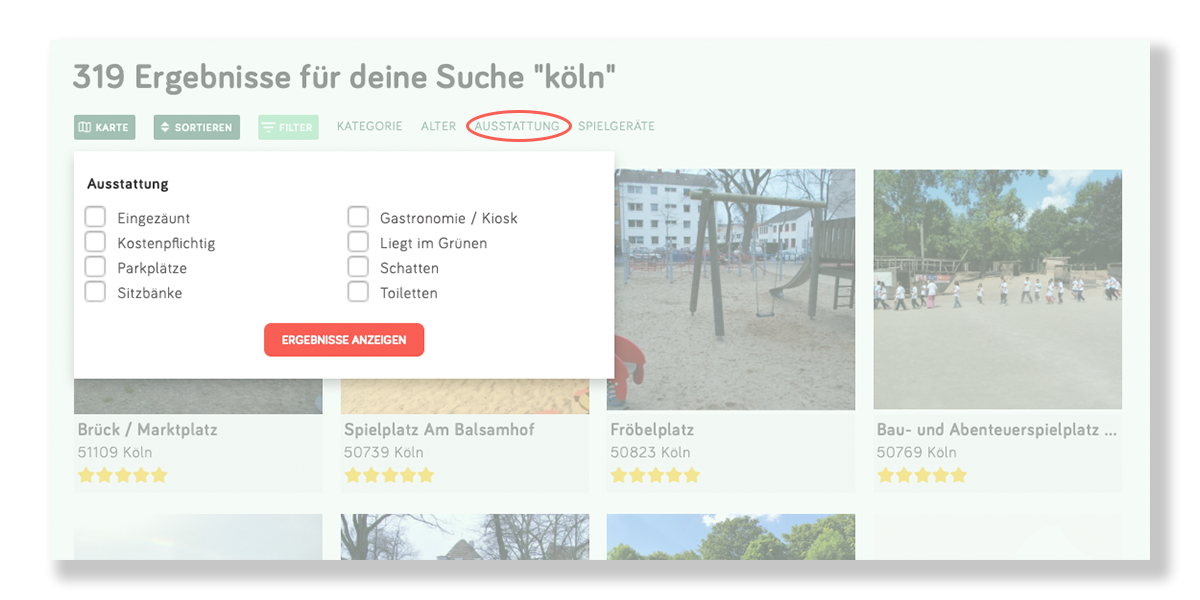
Task: Click the Spielplatz Am Balsamhof title
Action: tap(439, 430)
